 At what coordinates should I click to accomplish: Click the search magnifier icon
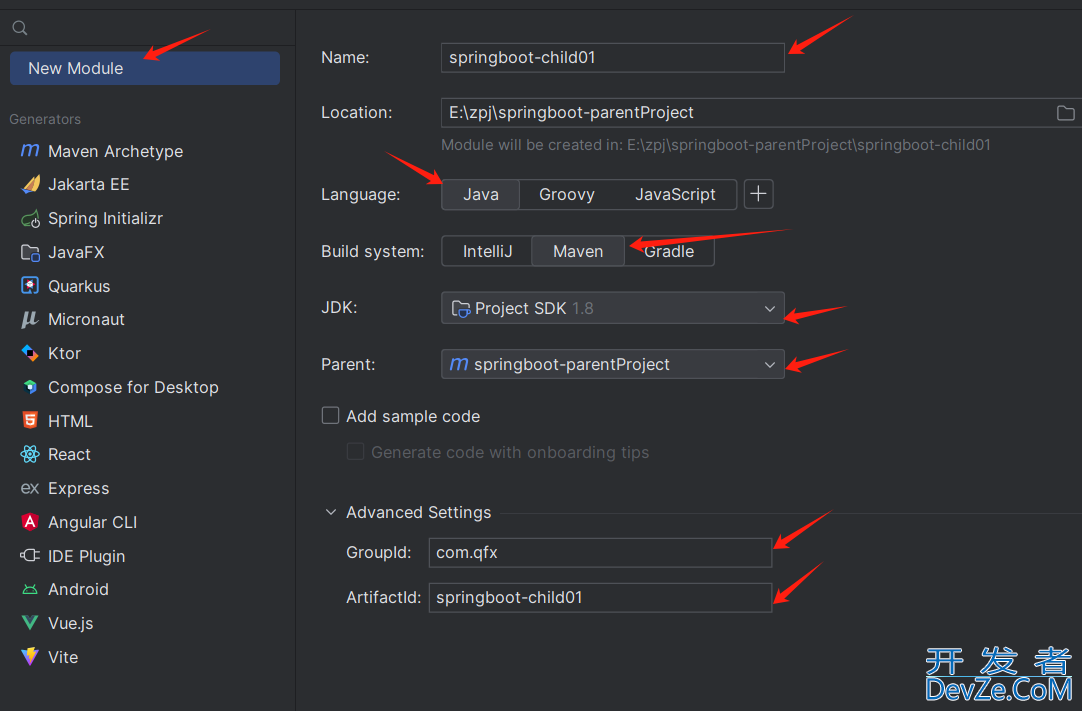[20, 28]
